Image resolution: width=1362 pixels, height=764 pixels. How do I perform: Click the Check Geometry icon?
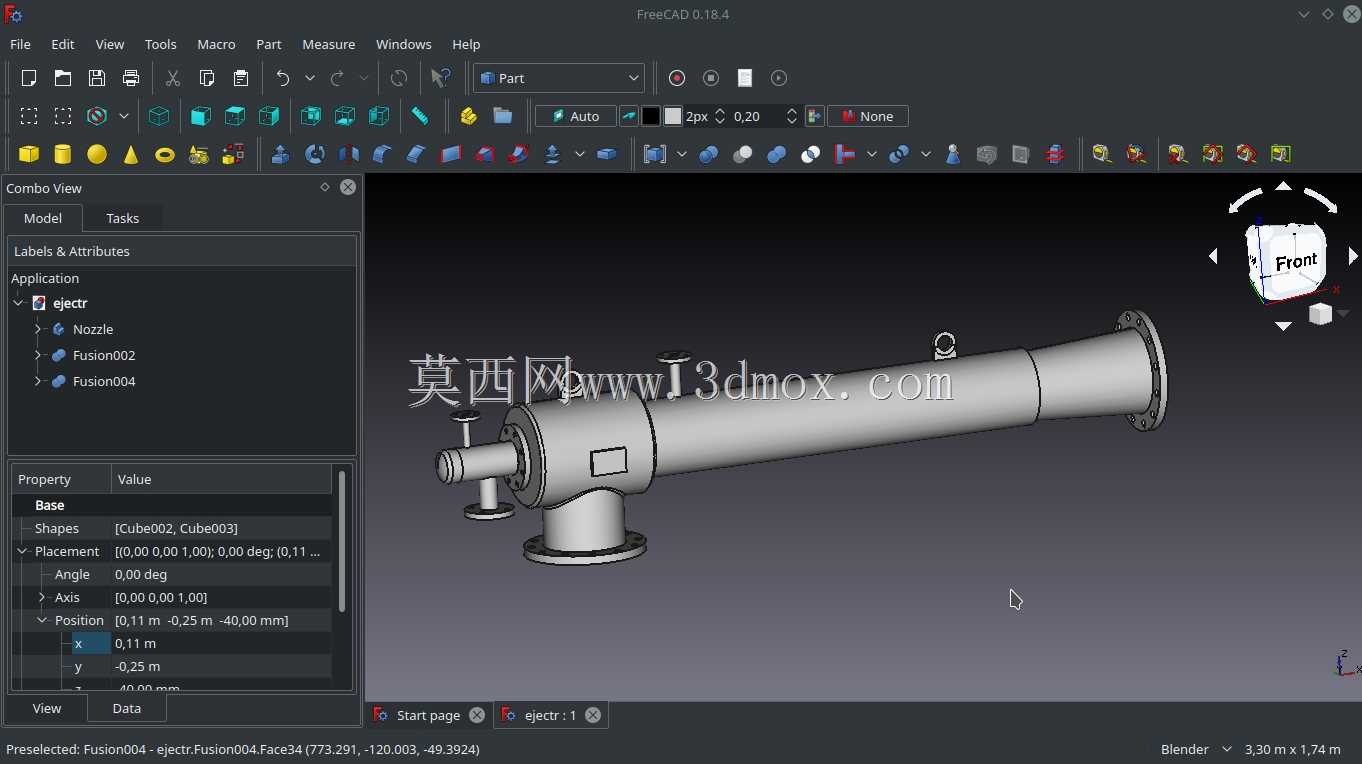tap(953, 154)
